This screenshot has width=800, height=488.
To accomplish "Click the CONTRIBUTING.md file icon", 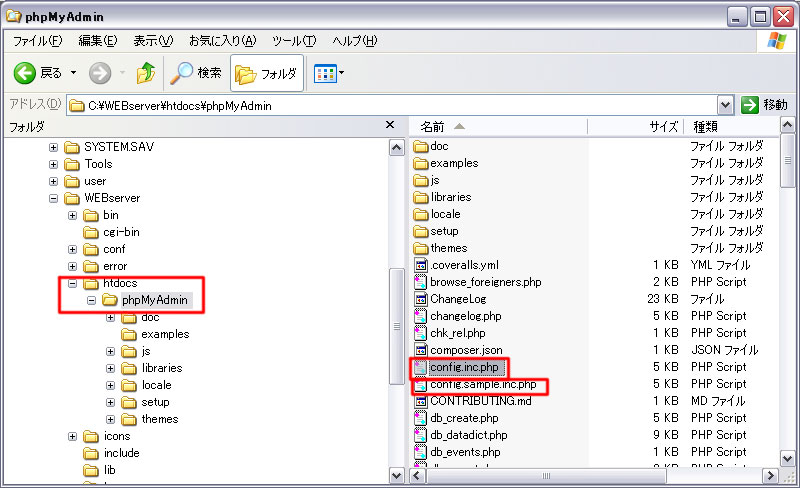I will point(420,401).
